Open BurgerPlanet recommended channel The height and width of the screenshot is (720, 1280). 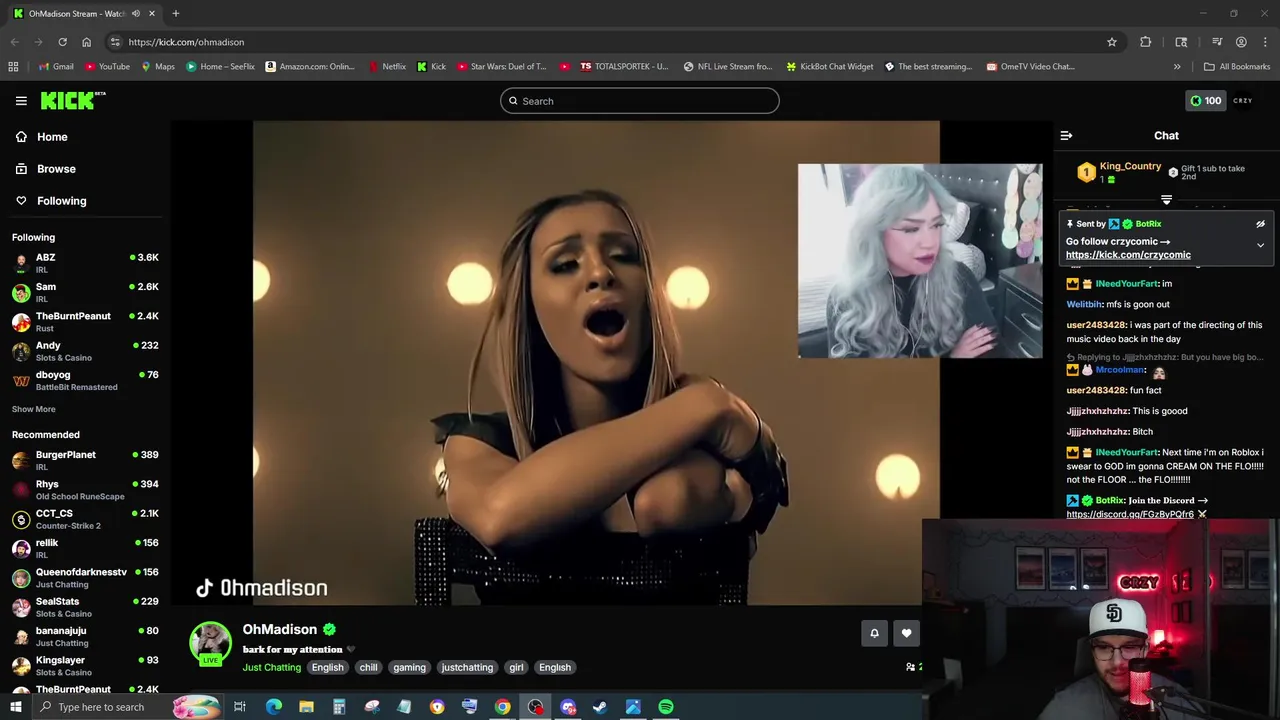click(x=84, y=460)
